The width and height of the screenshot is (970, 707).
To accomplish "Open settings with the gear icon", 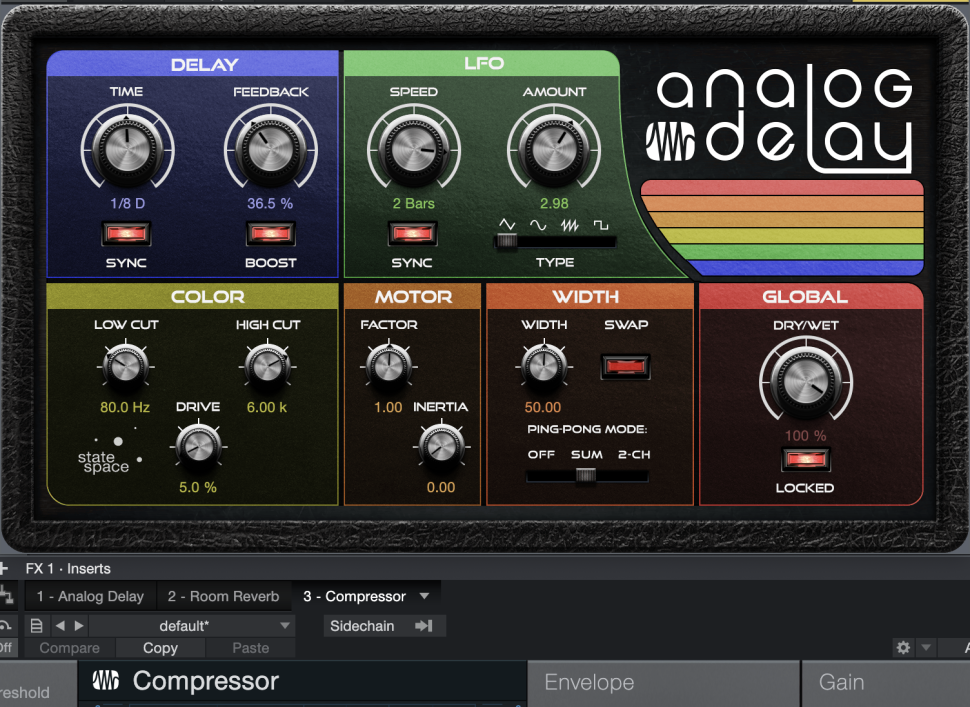I will pyautogui.click(x=903, y=648).
